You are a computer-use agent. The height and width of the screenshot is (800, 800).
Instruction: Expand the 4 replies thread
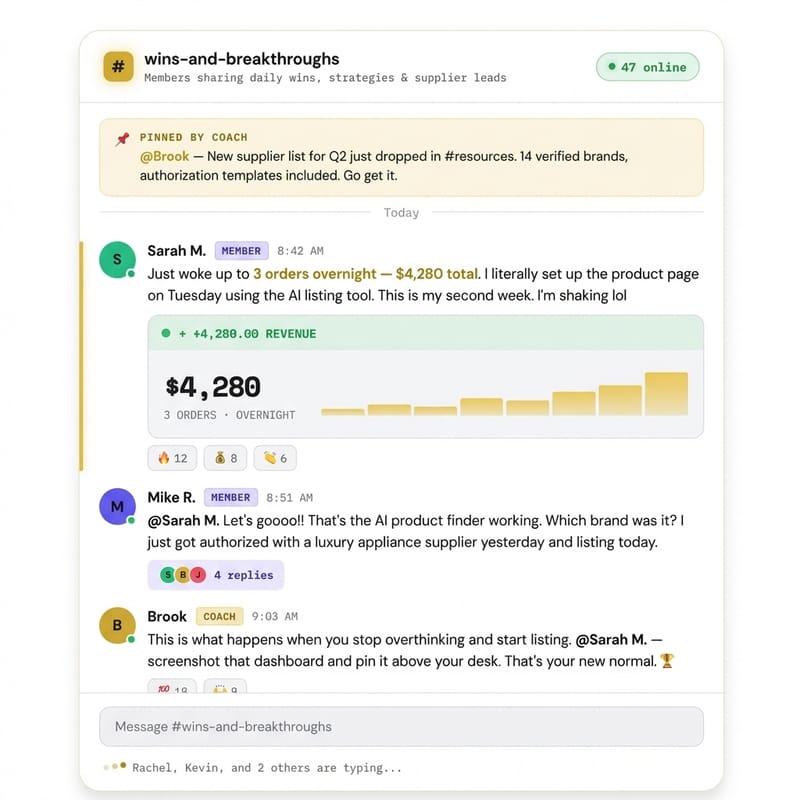pyautogui.click(x=216, y=575)
